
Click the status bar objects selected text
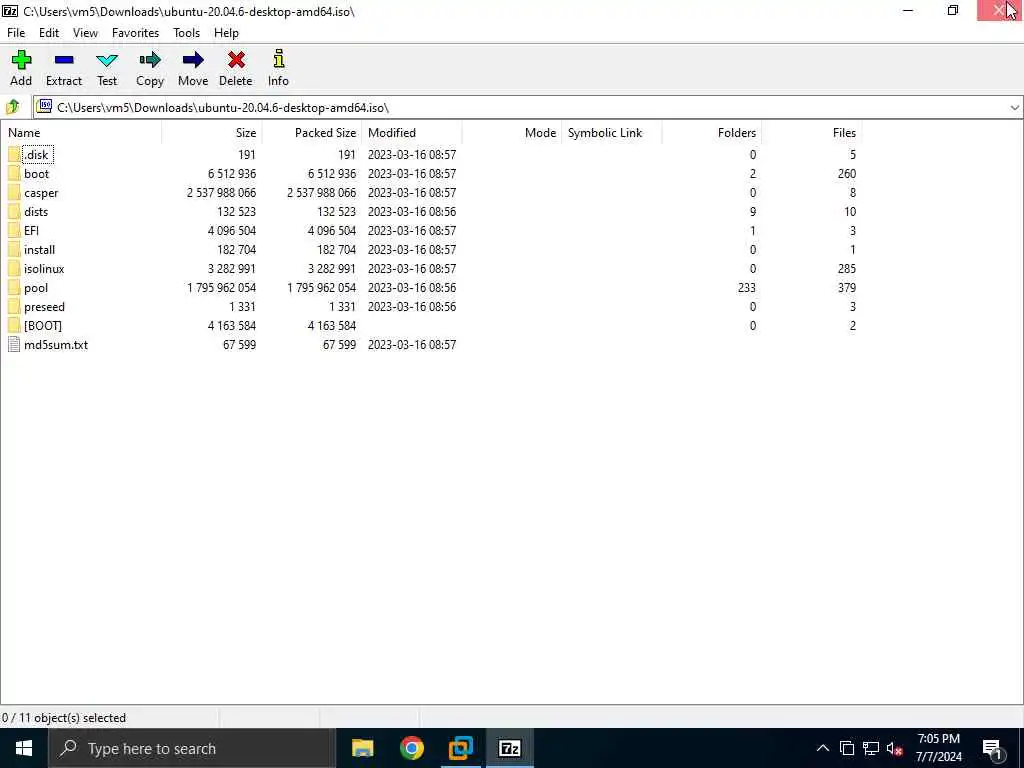click(64, 718)
